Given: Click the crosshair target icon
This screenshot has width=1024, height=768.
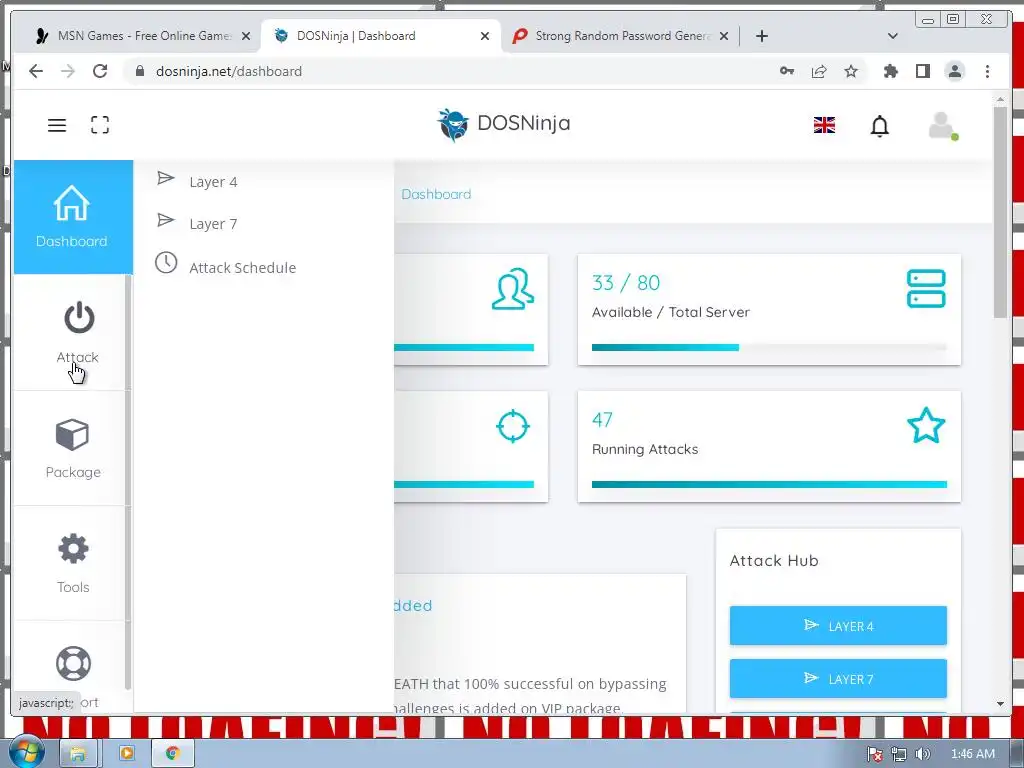Looking at the screenshot, I should pos(513,426).
